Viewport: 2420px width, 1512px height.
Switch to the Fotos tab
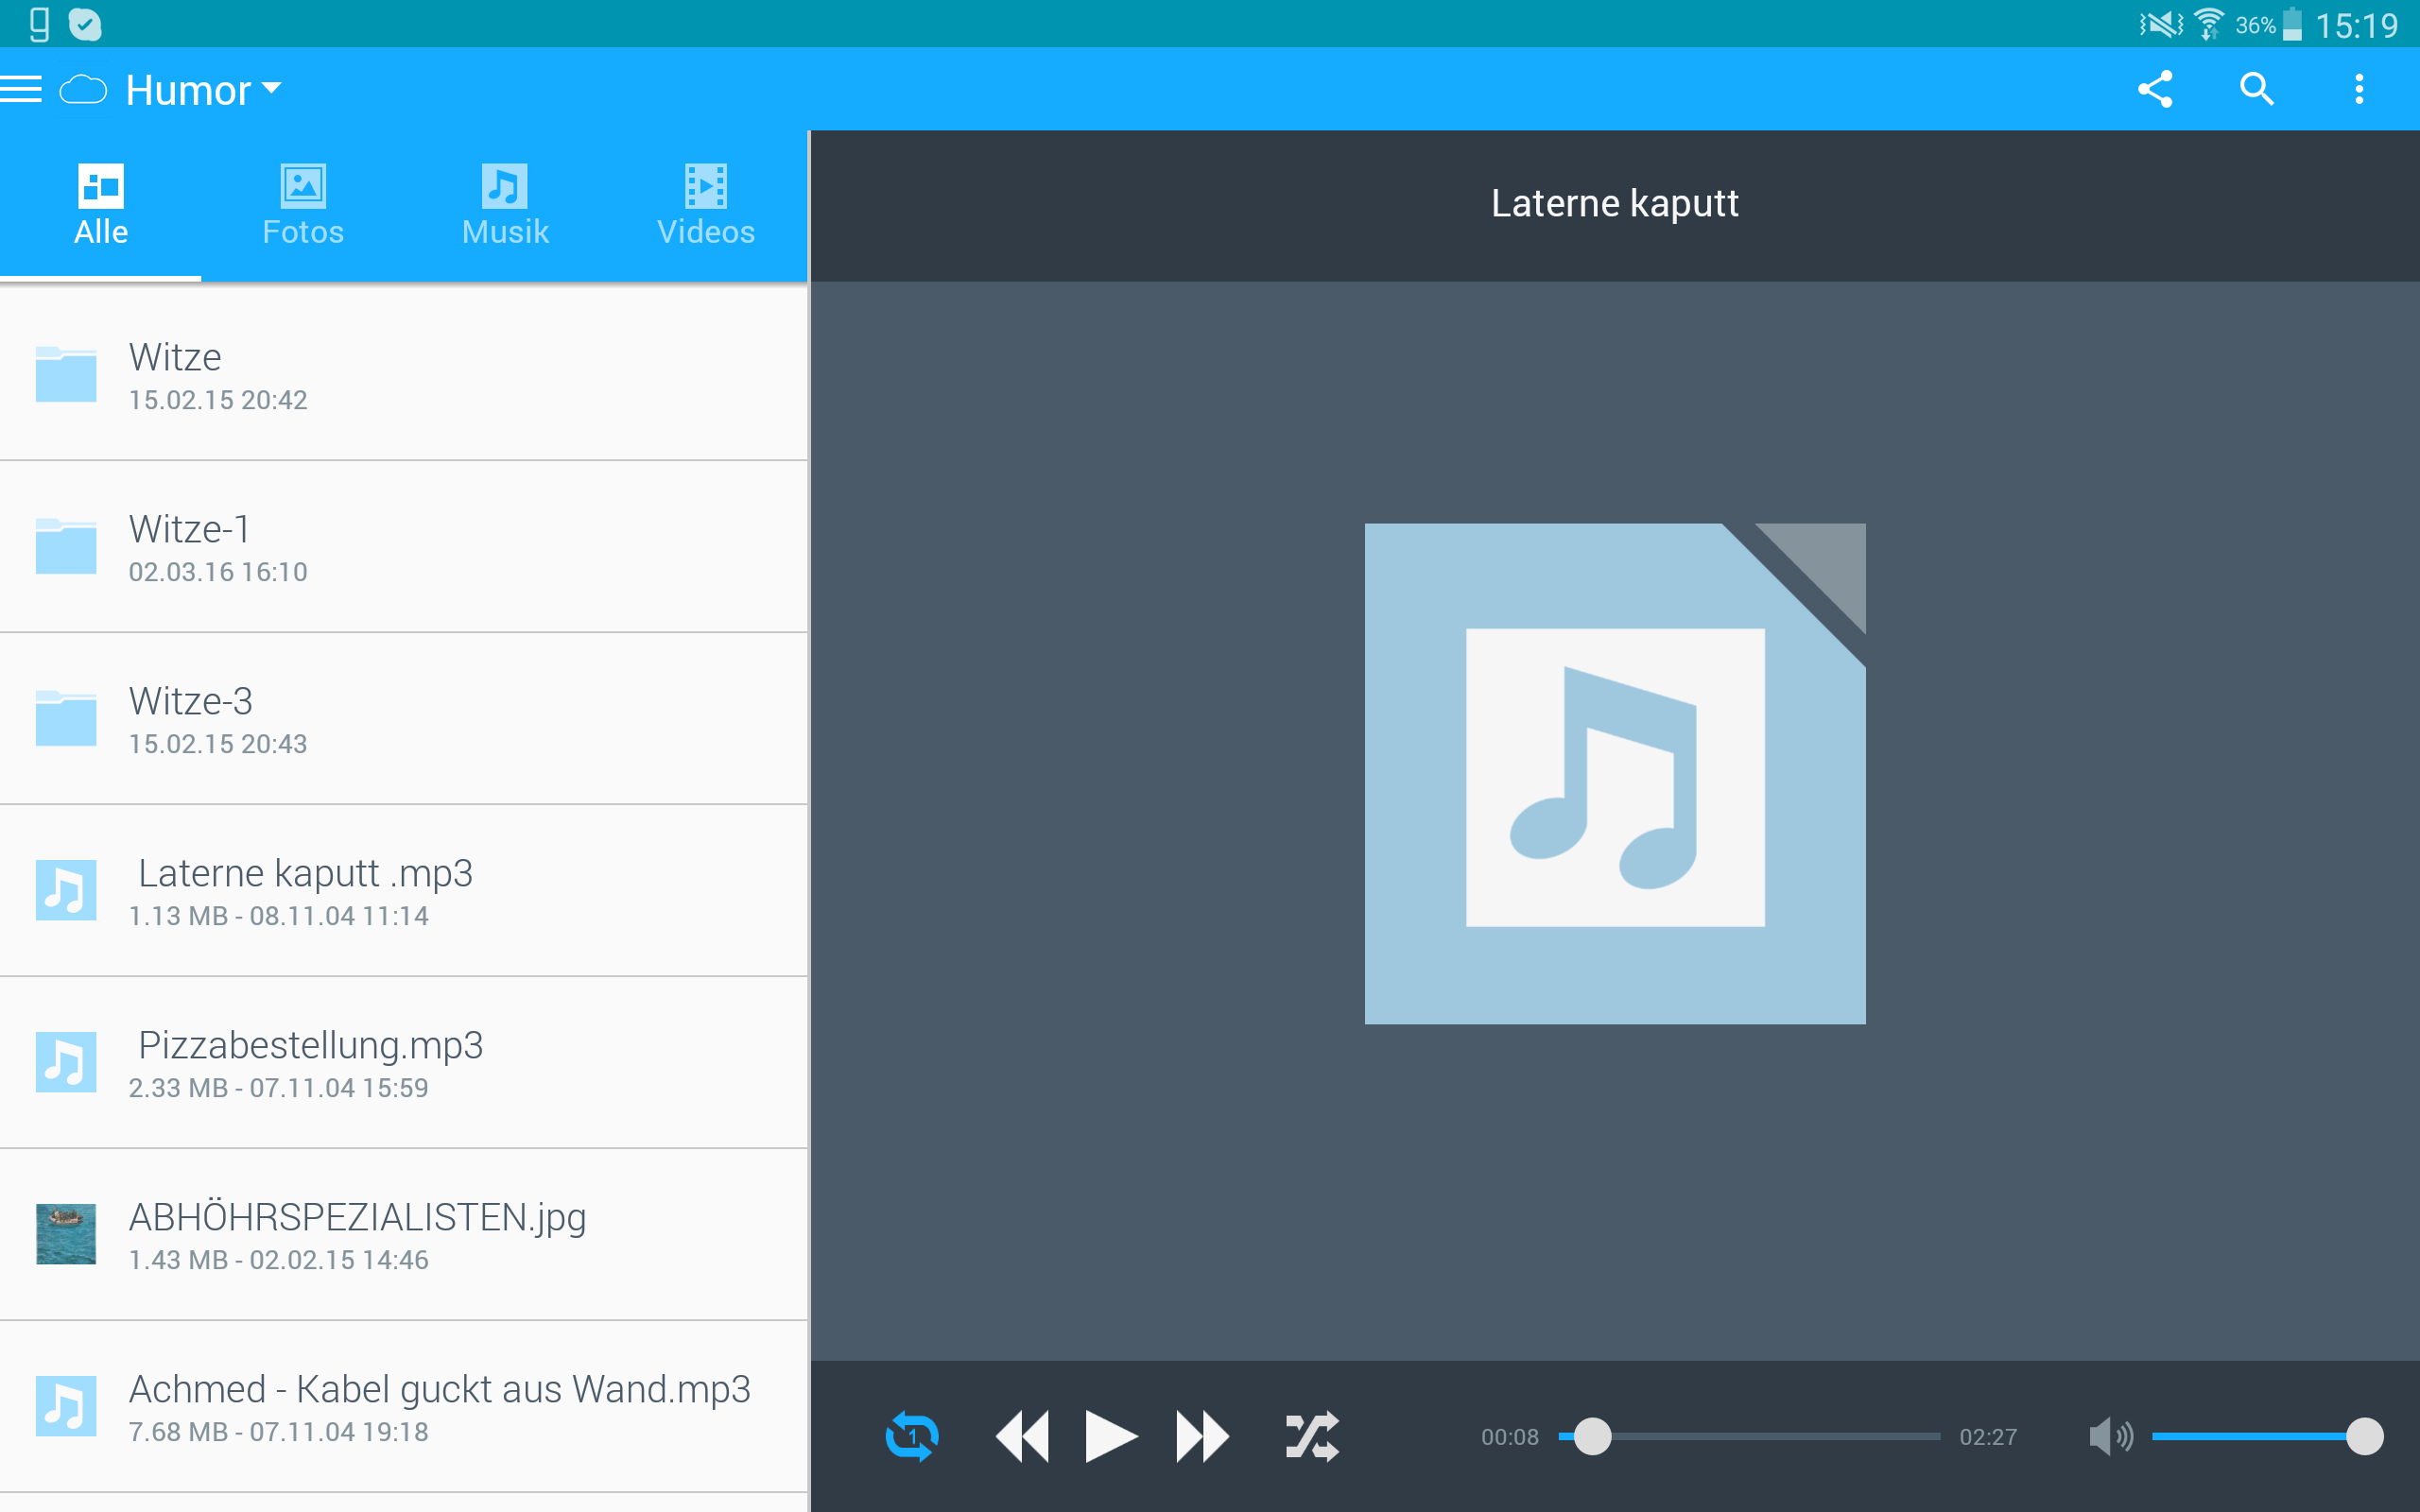point(303,206)
